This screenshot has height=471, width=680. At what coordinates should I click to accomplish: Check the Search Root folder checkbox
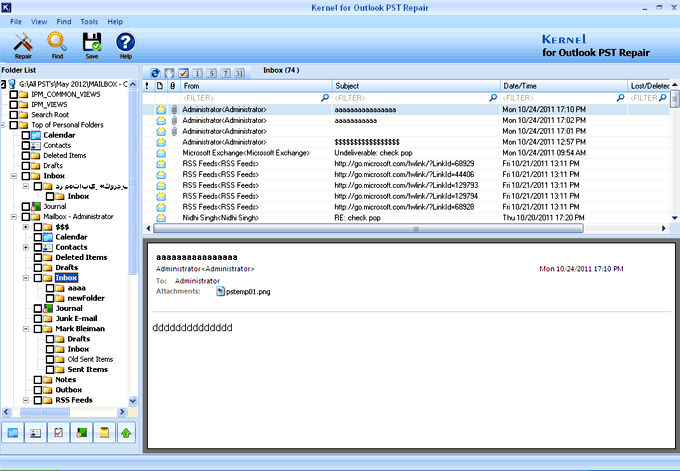13,114
